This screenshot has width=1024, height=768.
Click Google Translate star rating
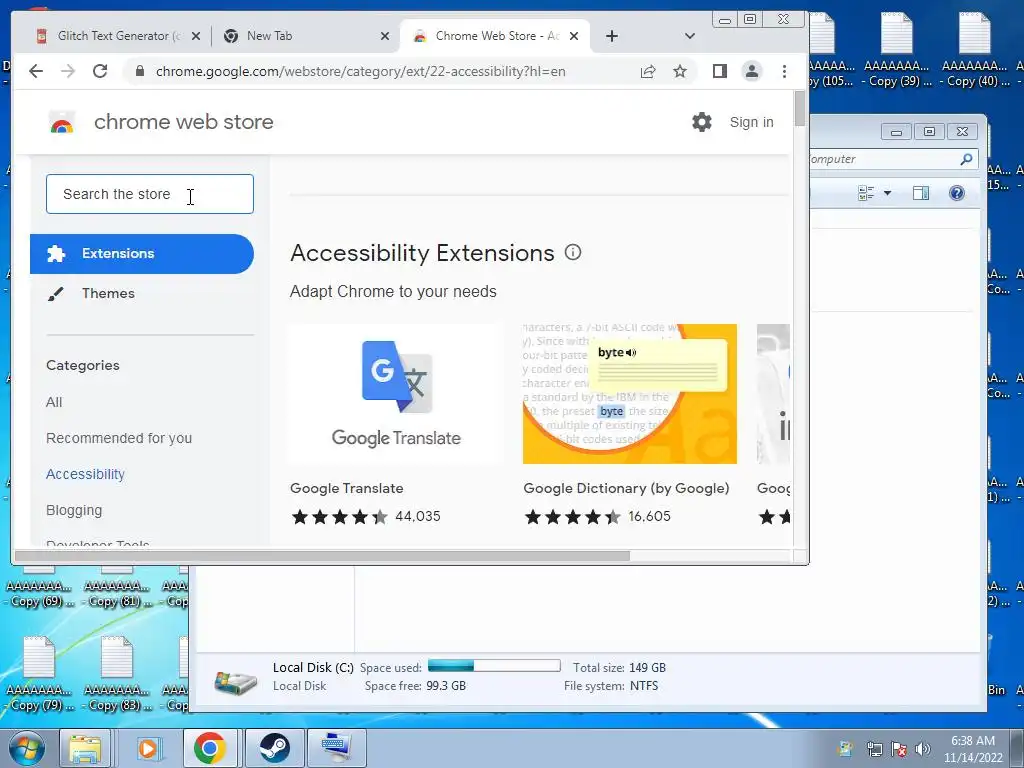point(339,517)
